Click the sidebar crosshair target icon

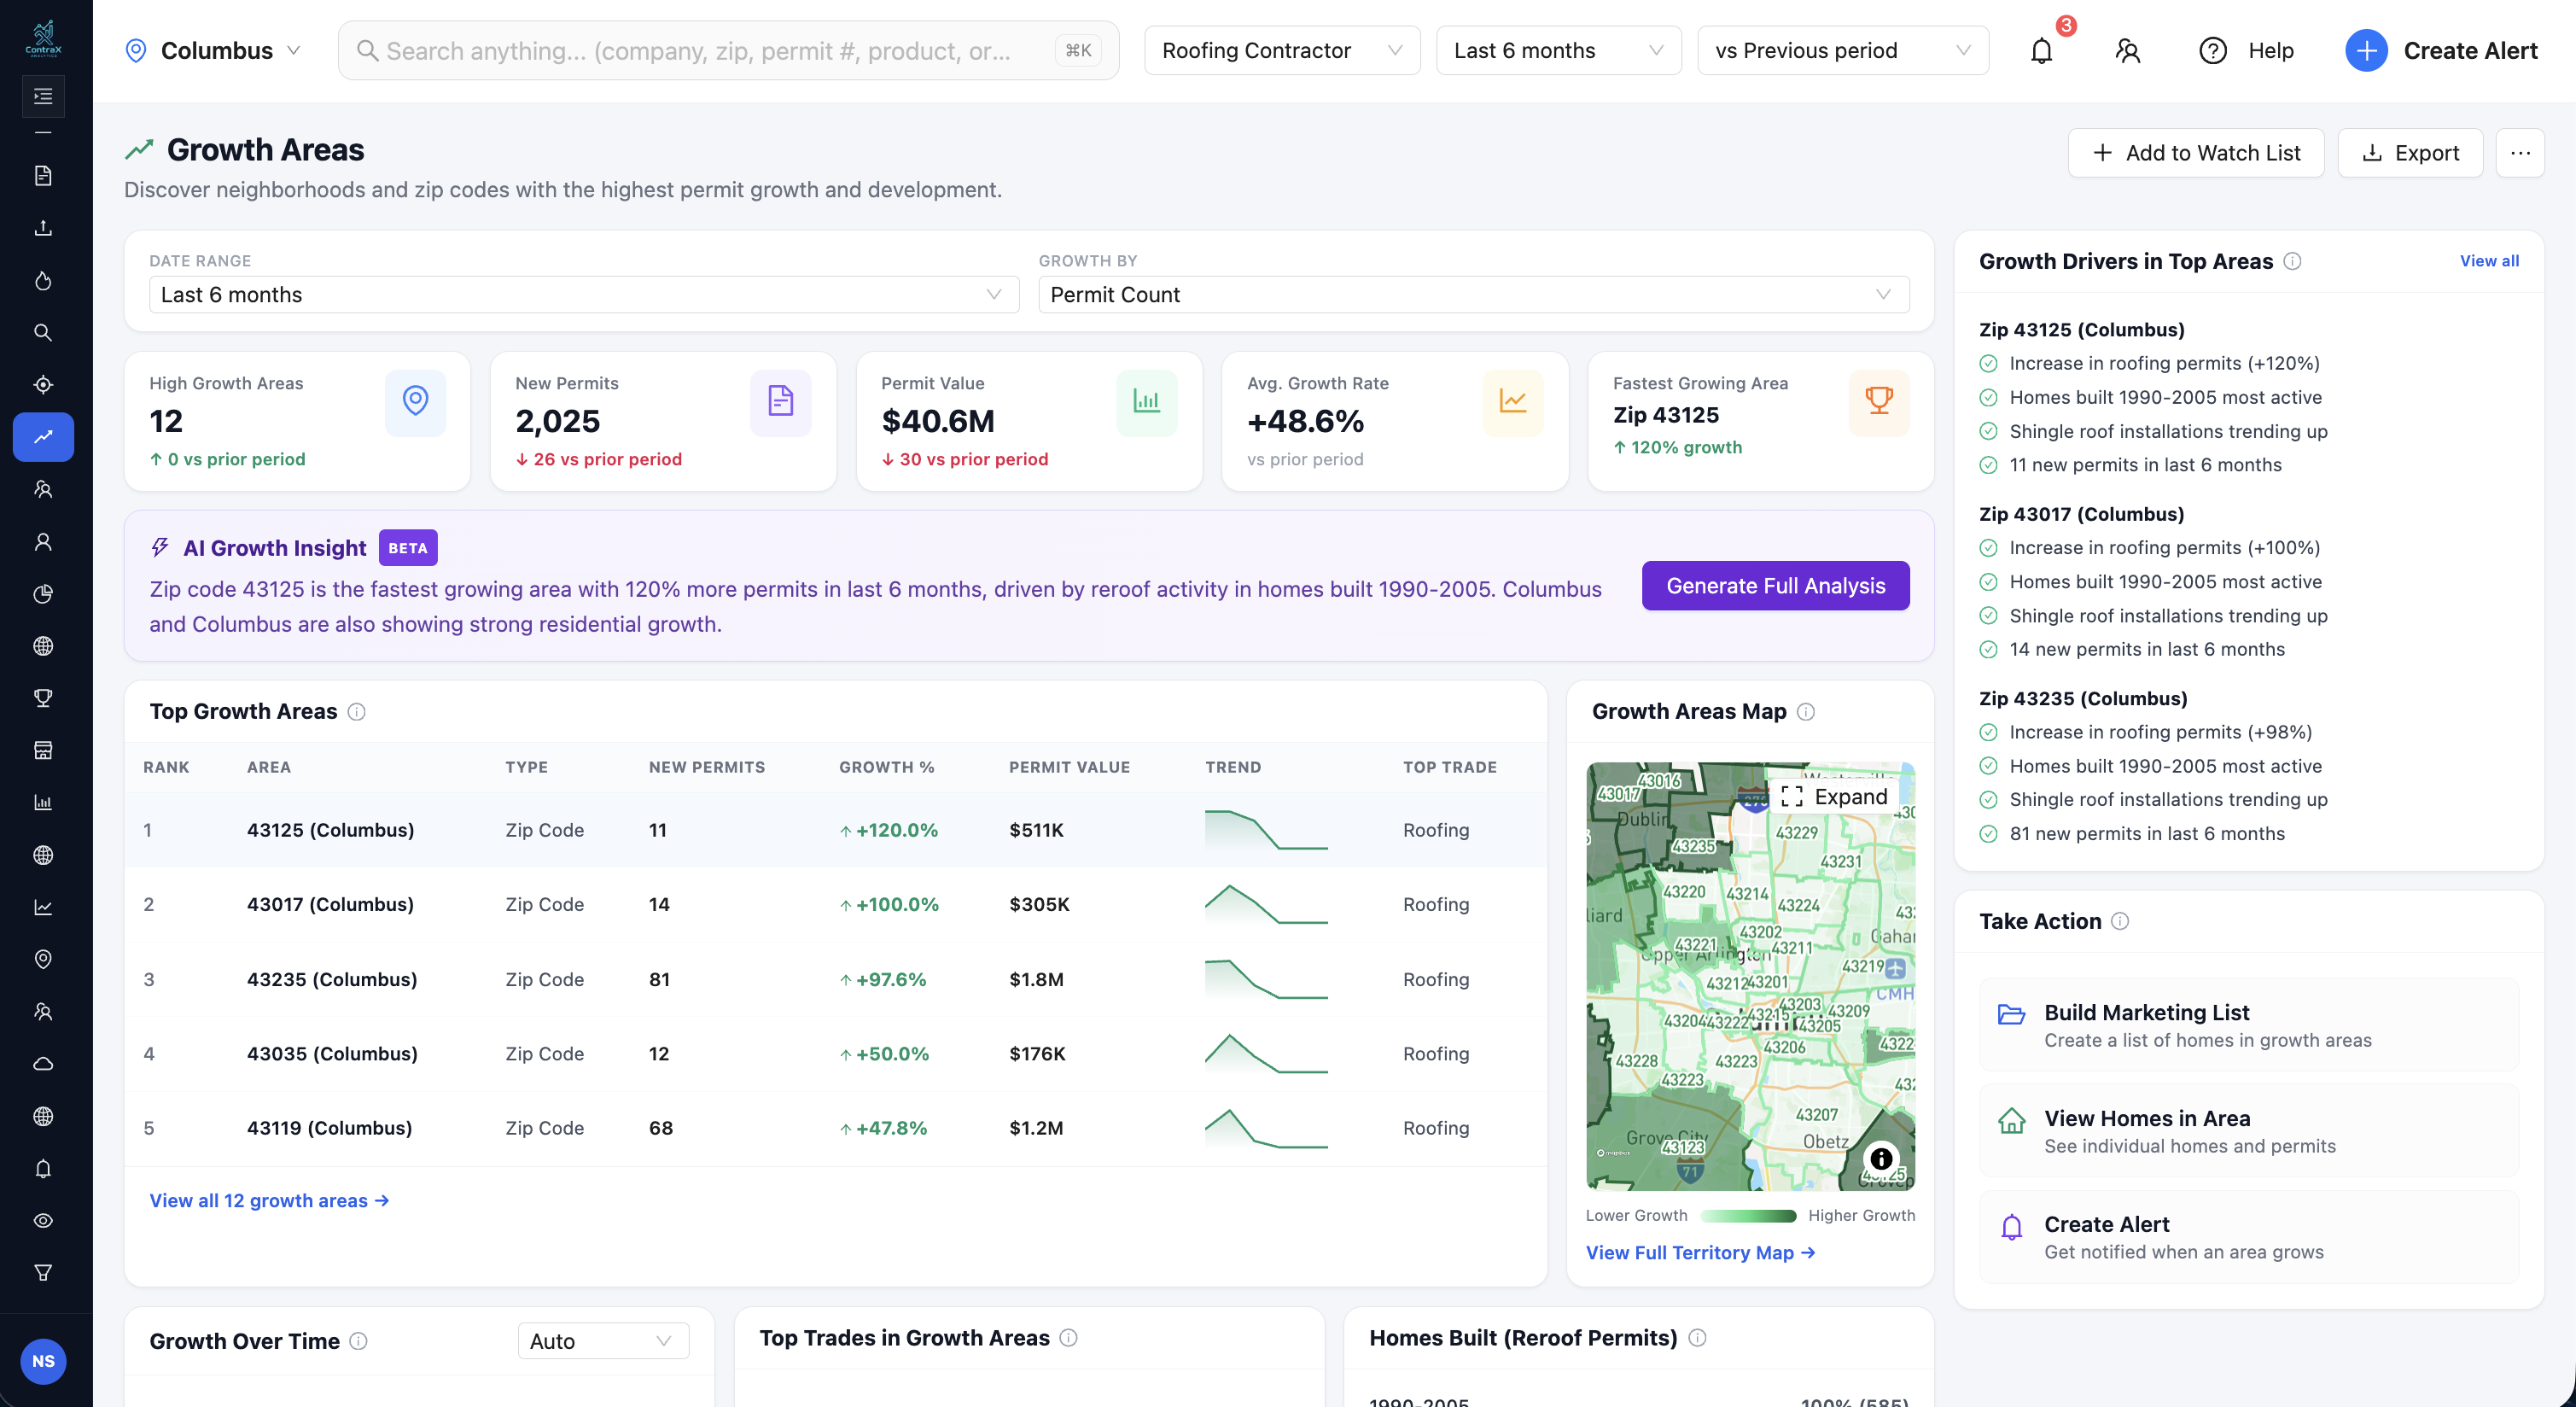click(x=43, y=384)
